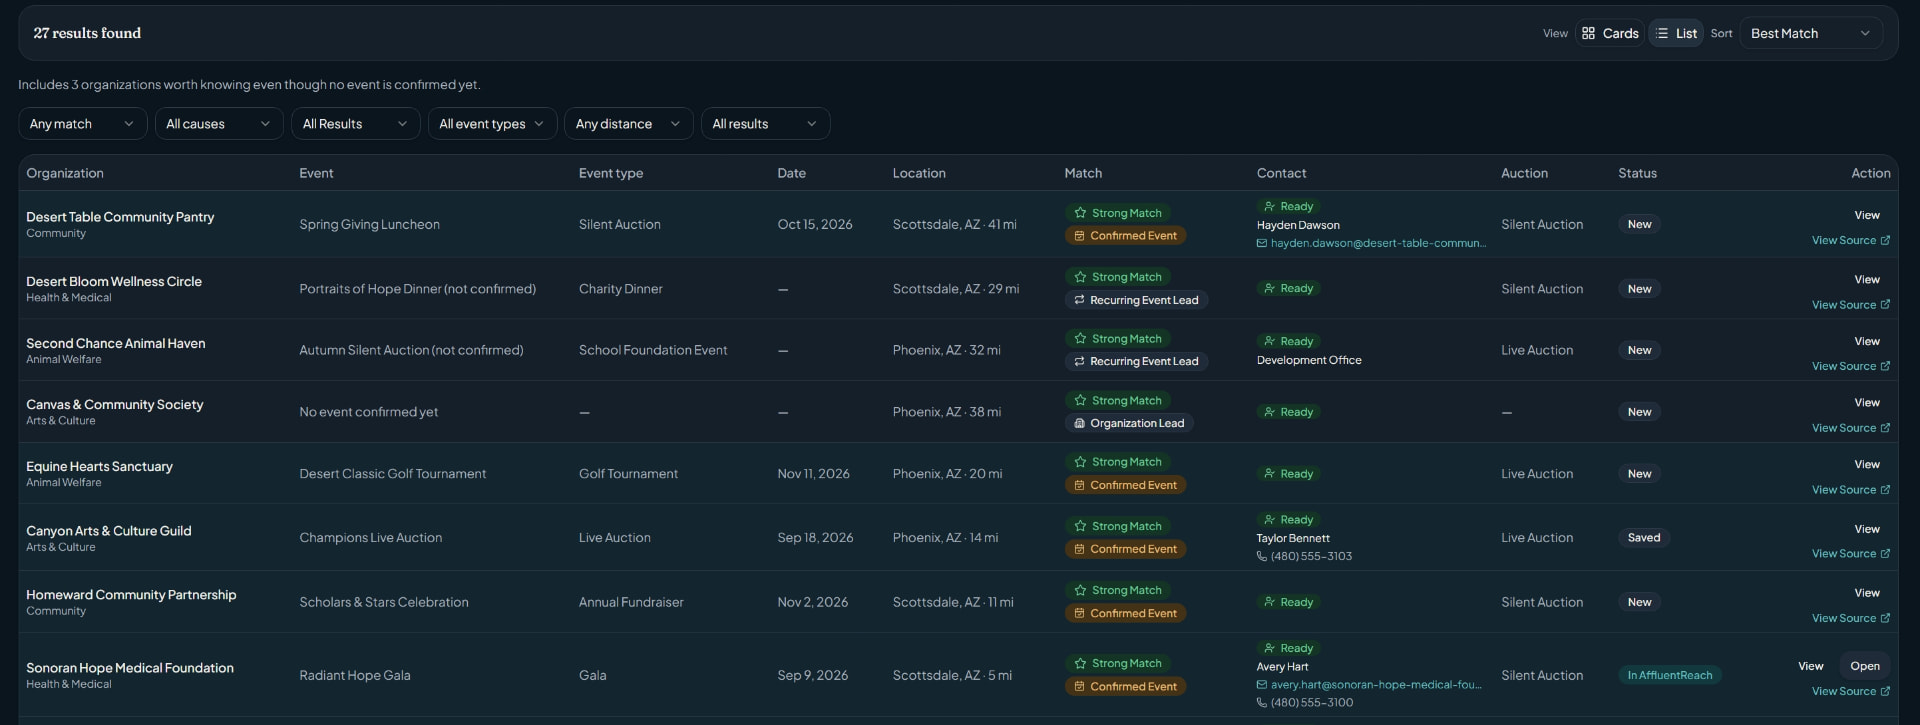Viewport: 1920px width, 725px height.
Task: Click Avery Hart's email address
Action: coord(1376,685)
